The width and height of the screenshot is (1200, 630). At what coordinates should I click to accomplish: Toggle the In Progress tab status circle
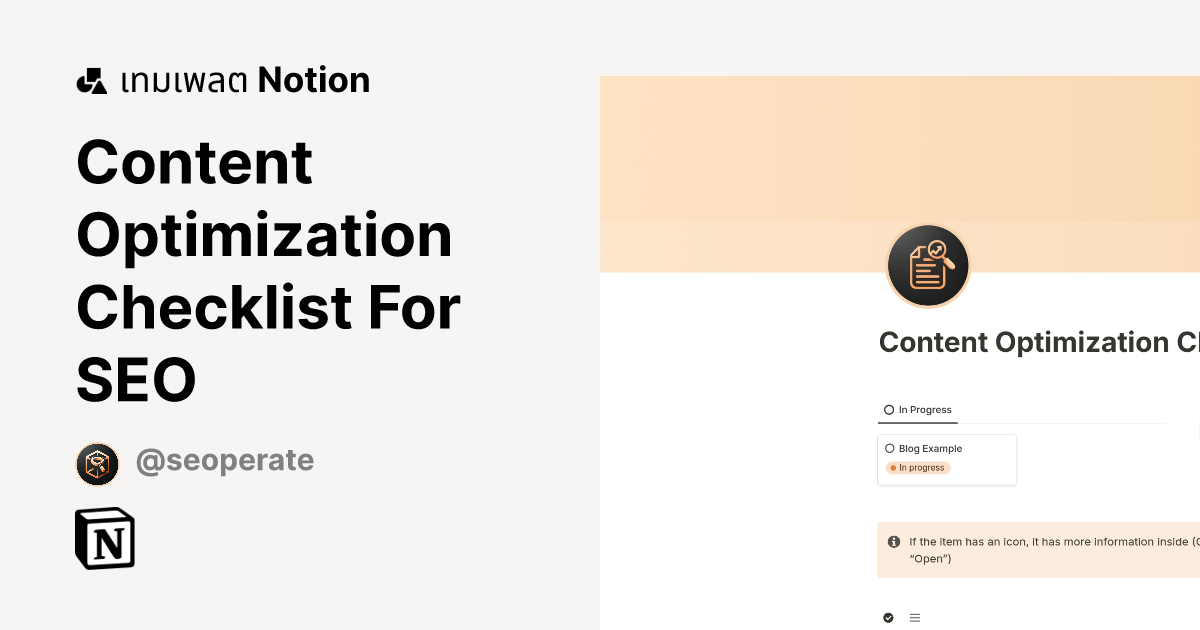[x=889, y=409]
